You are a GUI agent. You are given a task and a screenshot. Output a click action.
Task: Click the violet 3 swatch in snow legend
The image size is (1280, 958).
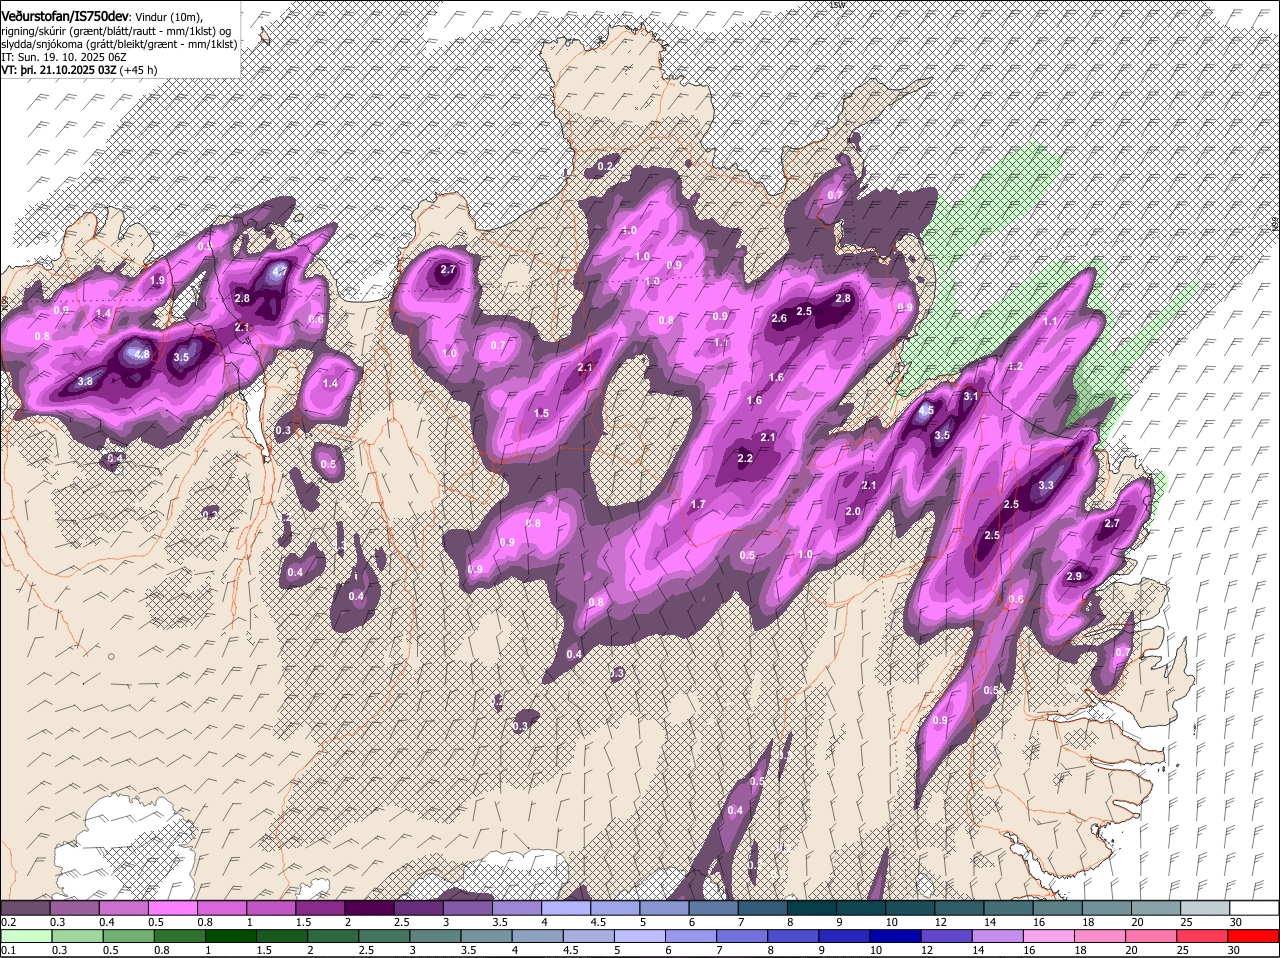click(x=468, y=908)
